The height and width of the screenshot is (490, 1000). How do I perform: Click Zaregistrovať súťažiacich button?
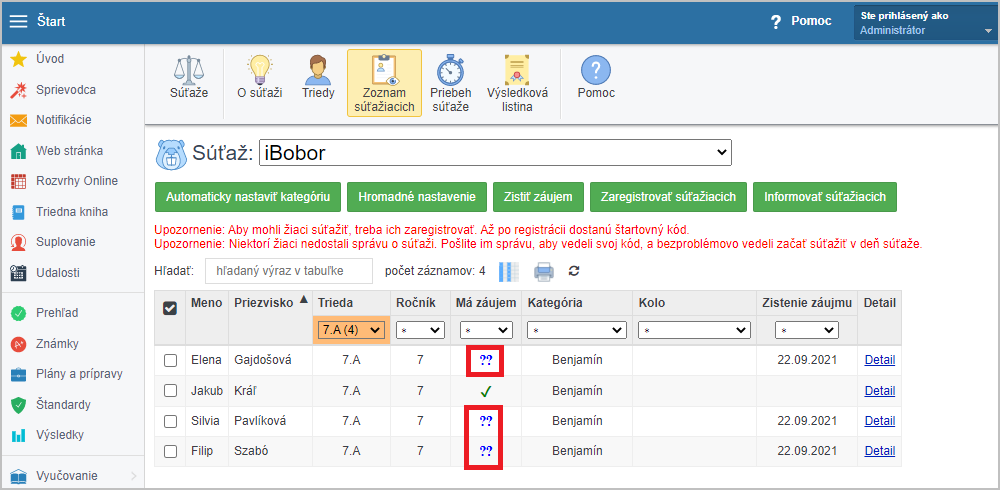click(669, 197)
